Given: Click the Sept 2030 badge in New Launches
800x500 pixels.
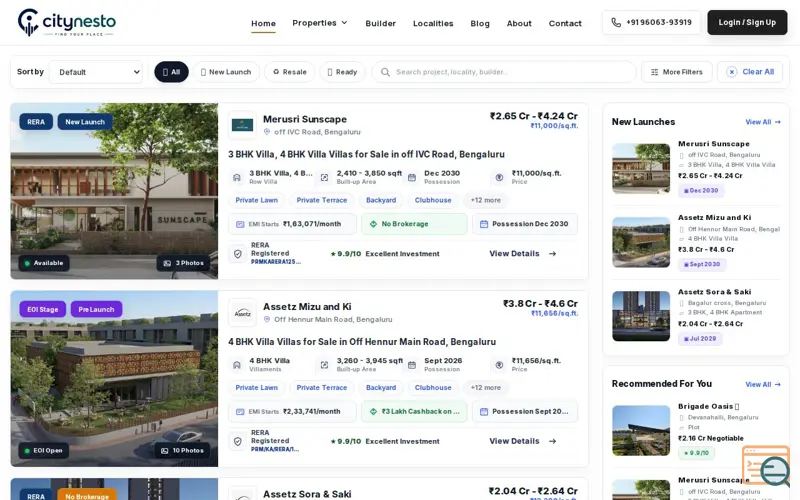Looking at the screenshot, I should 702,264.
